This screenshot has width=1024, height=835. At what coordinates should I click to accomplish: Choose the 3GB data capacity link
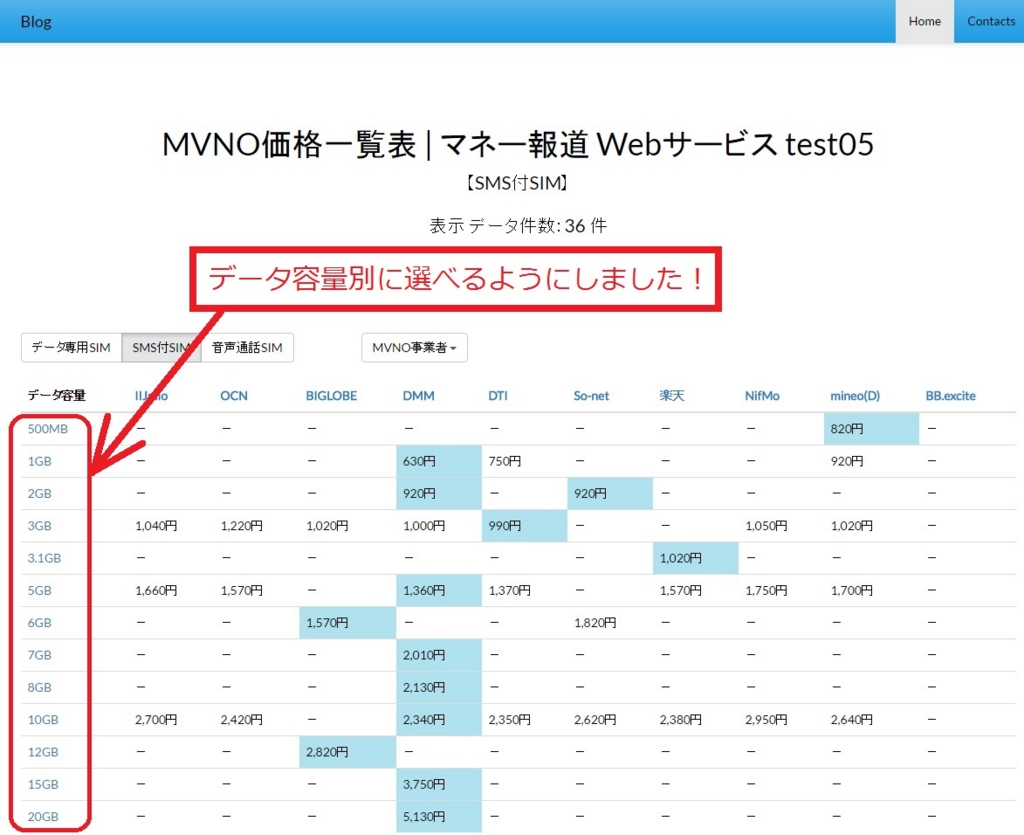pyautogui.click(x=39, y=526)
